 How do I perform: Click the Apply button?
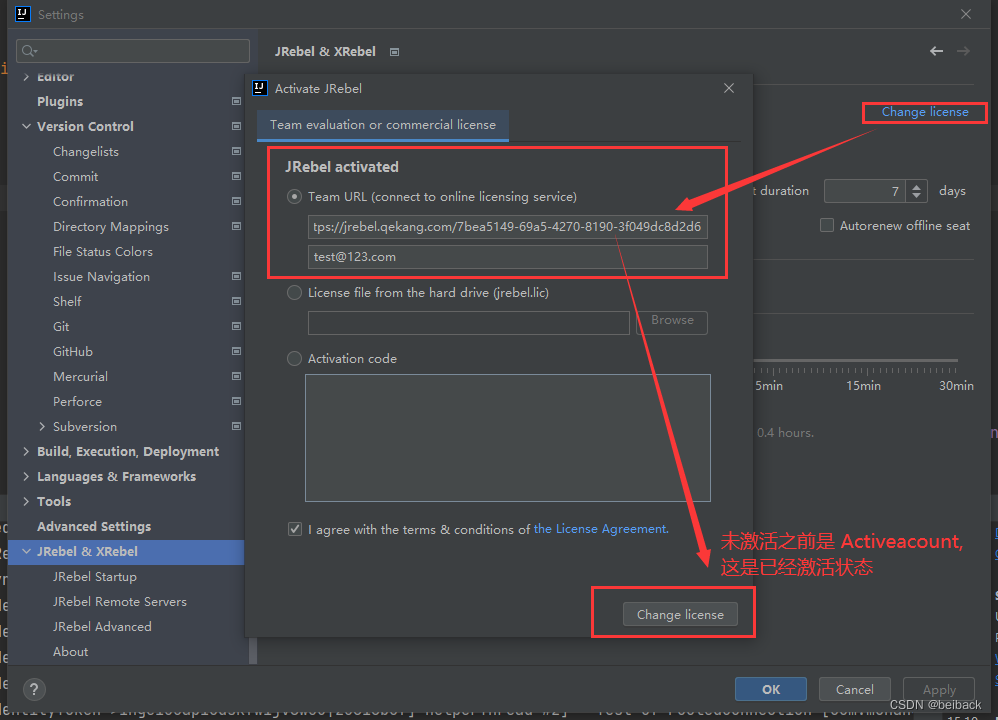[939, 689]
